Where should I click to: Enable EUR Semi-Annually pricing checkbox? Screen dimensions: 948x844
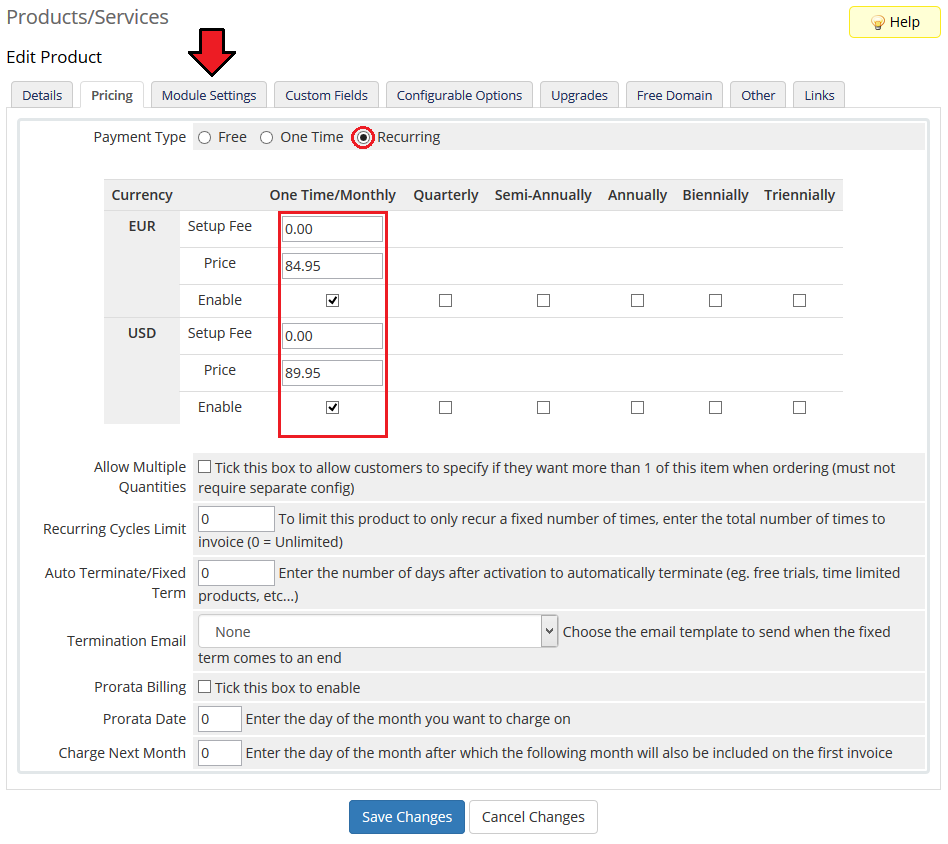543,300
